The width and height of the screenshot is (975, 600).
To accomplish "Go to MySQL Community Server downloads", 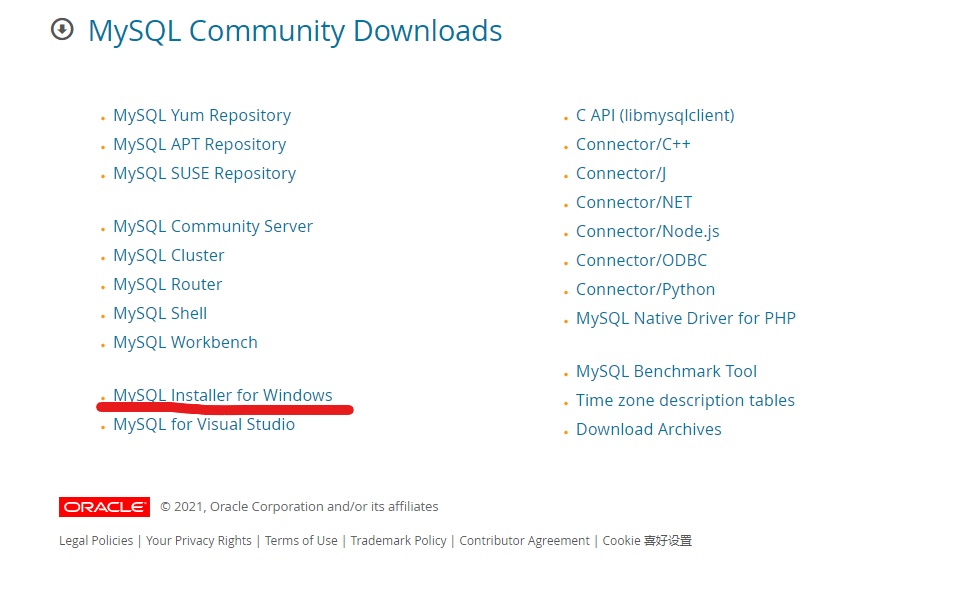I will click(x=213, y=226).
